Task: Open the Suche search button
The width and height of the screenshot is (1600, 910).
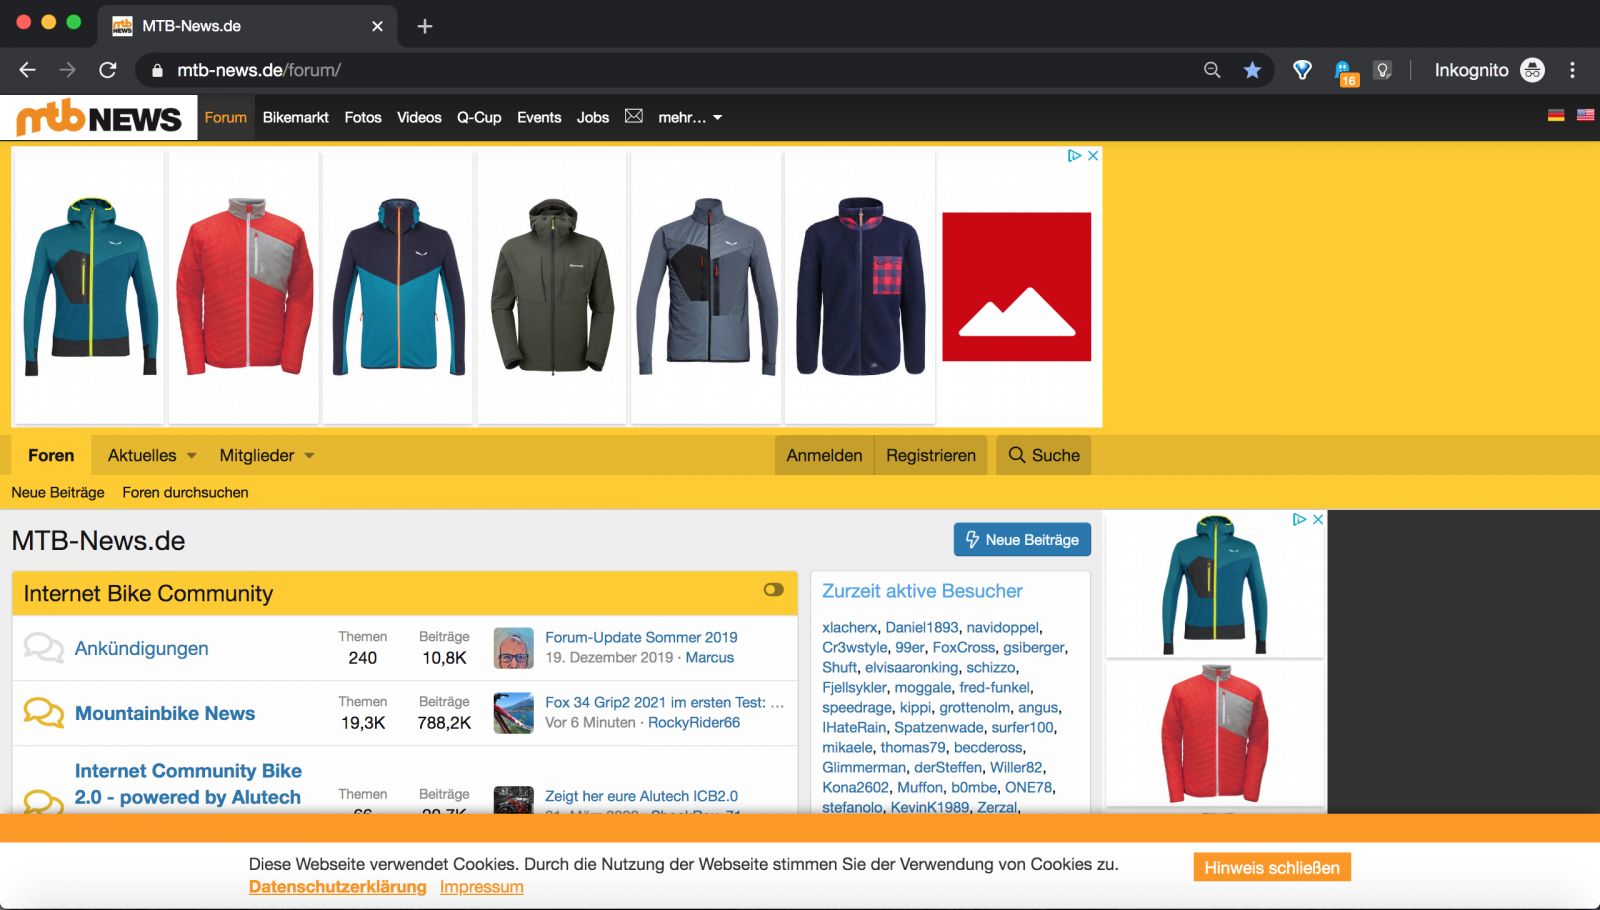Action: pos(1044,455)
